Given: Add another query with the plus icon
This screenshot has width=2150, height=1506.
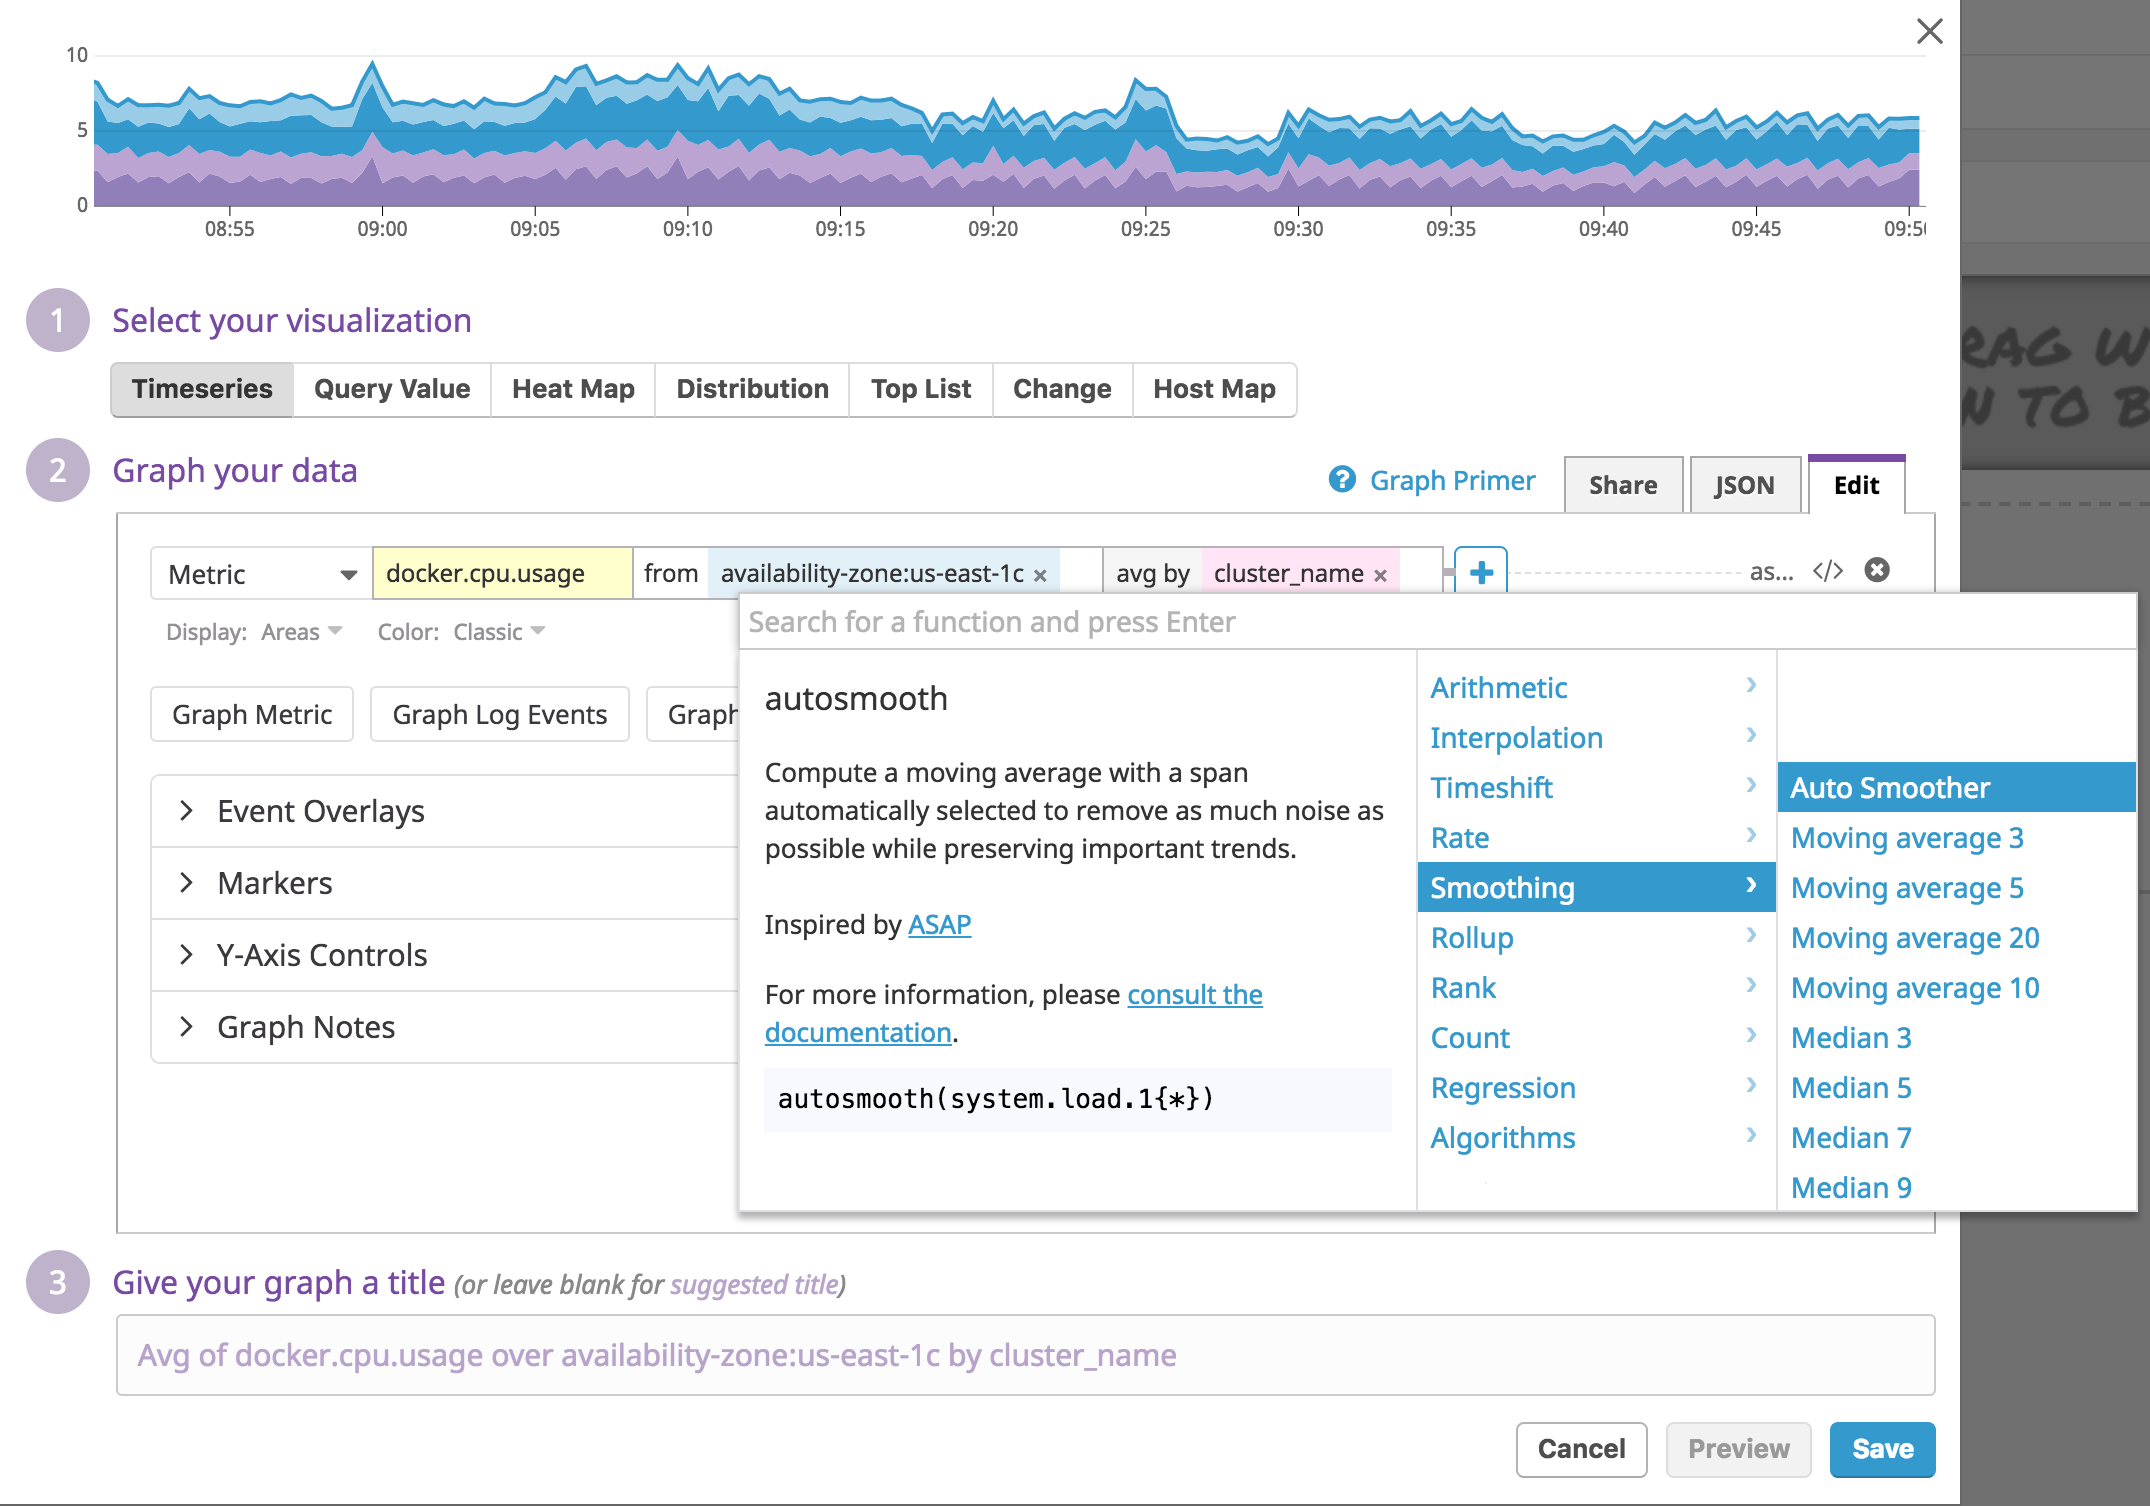Looking at the screenshot, I should point(1479,572).
